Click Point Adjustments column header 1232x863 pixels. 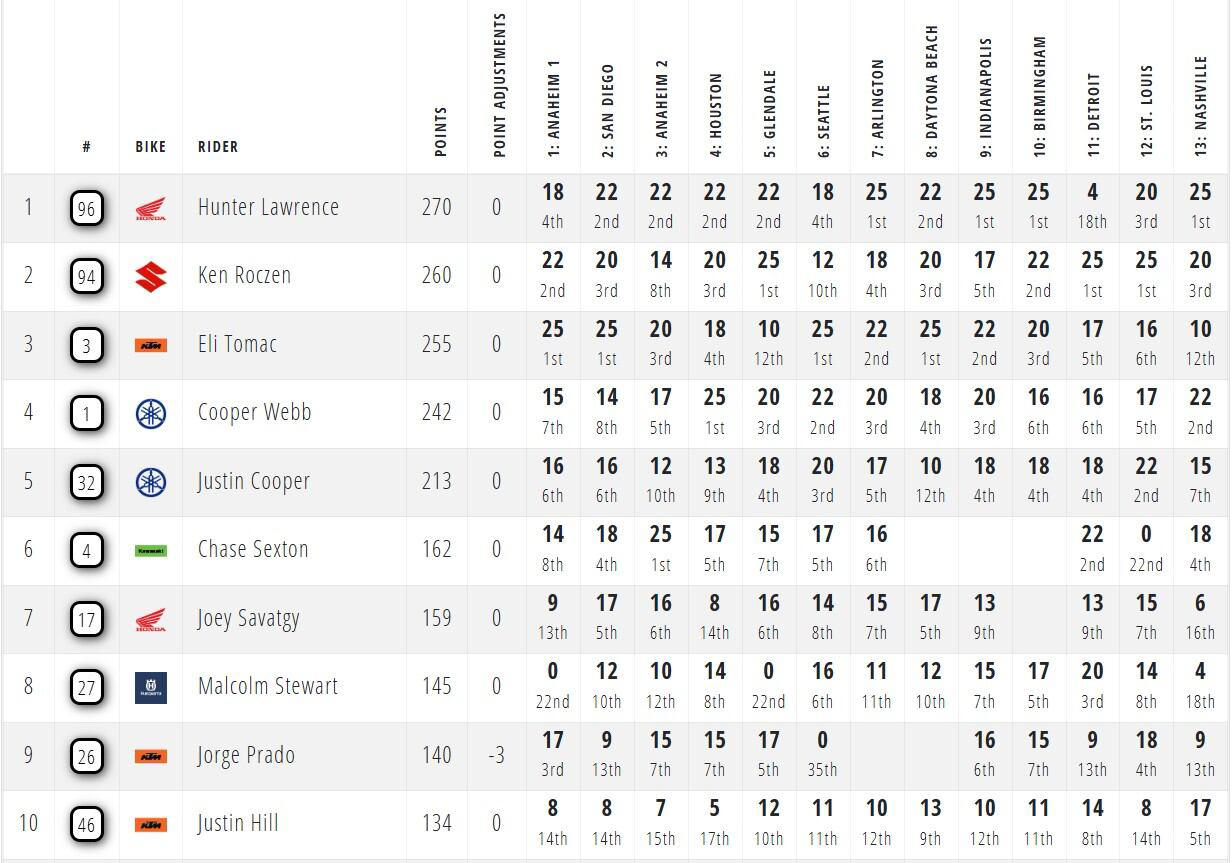(500, 86)
